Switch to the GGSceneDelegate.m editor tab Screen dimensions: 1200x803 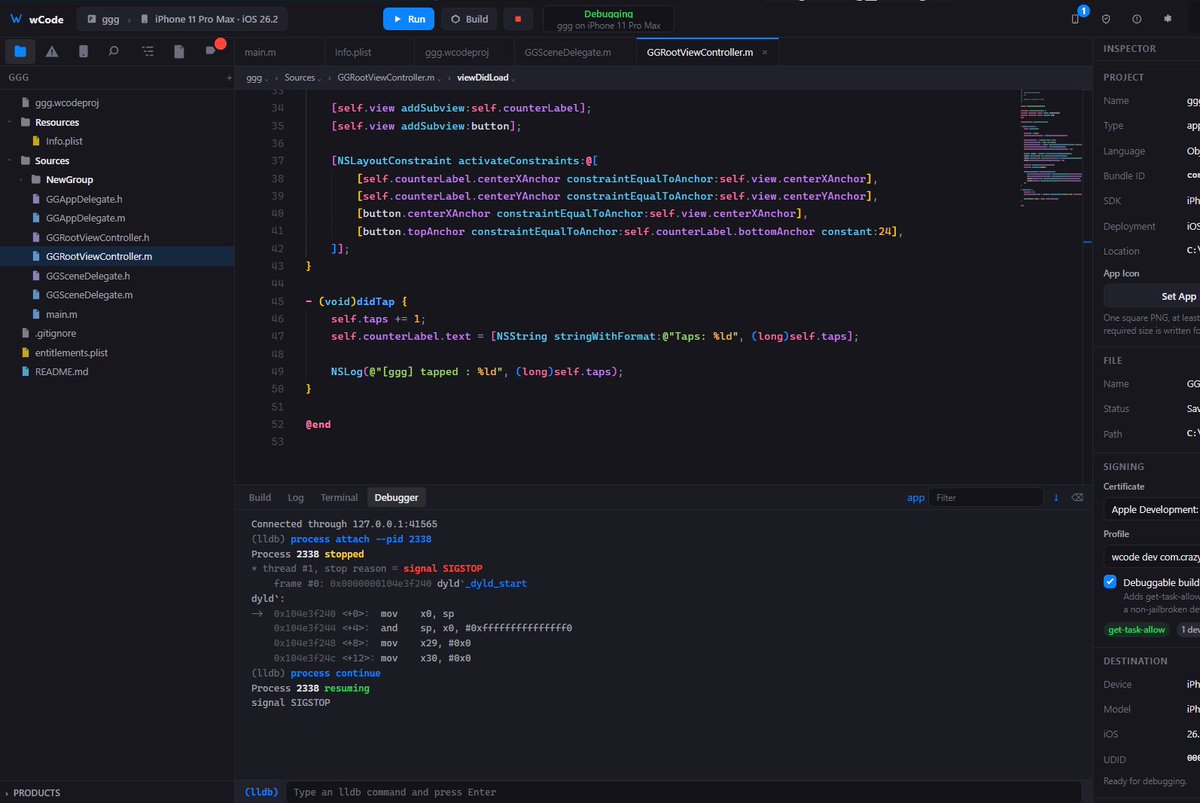pos(576,52)
